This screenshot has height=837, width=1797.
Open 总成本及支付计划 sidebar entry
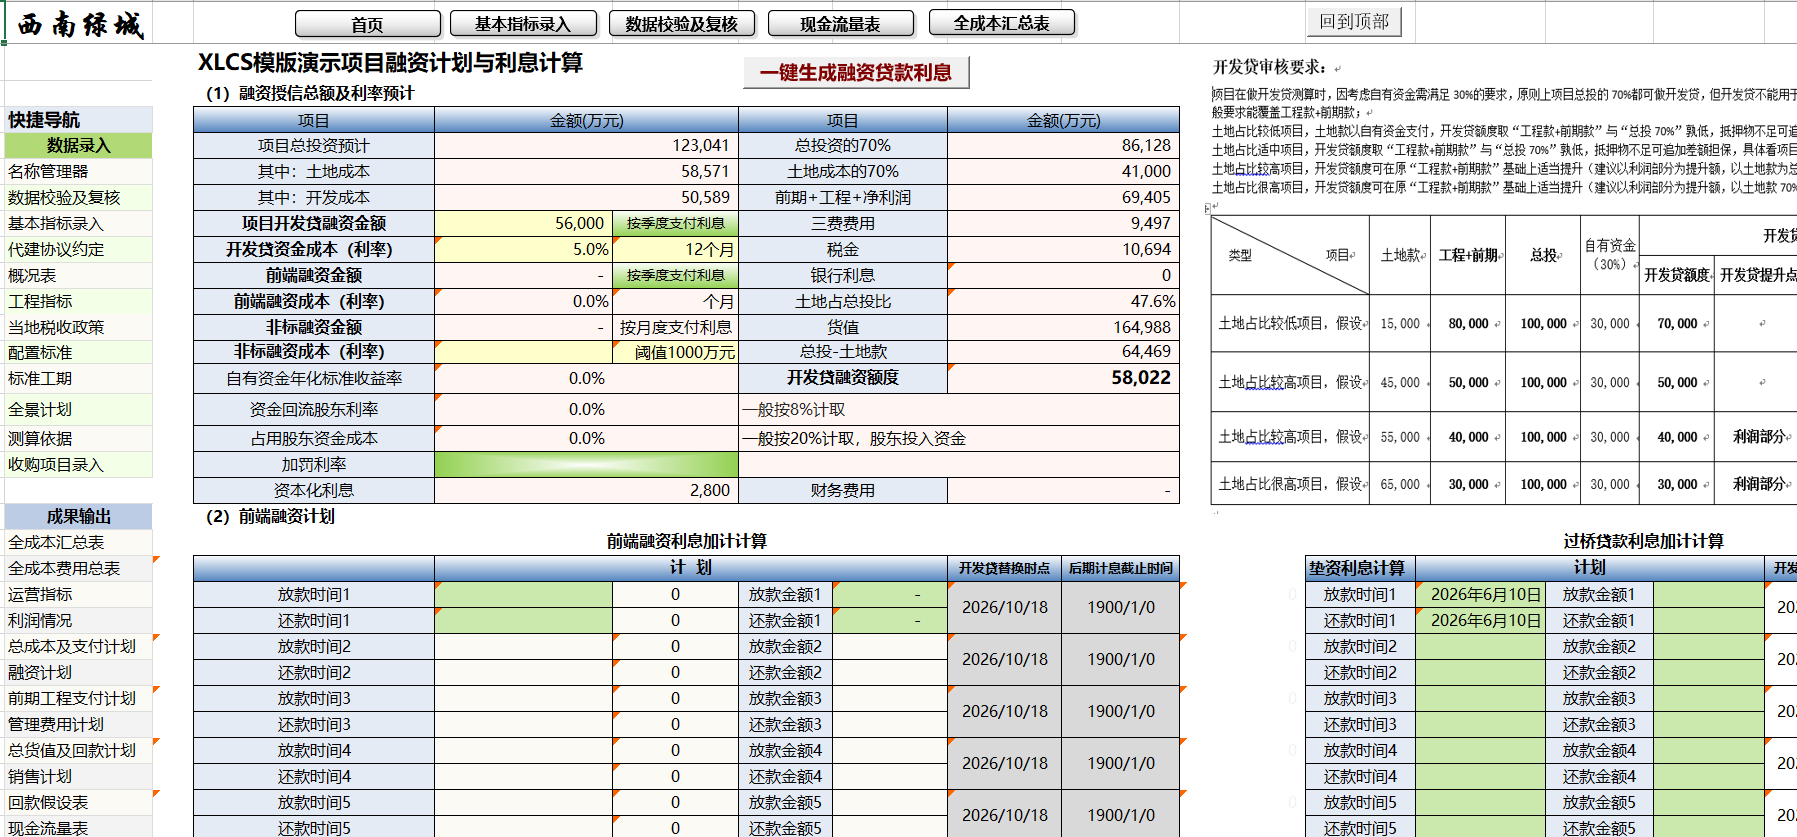tap(78, 646)
